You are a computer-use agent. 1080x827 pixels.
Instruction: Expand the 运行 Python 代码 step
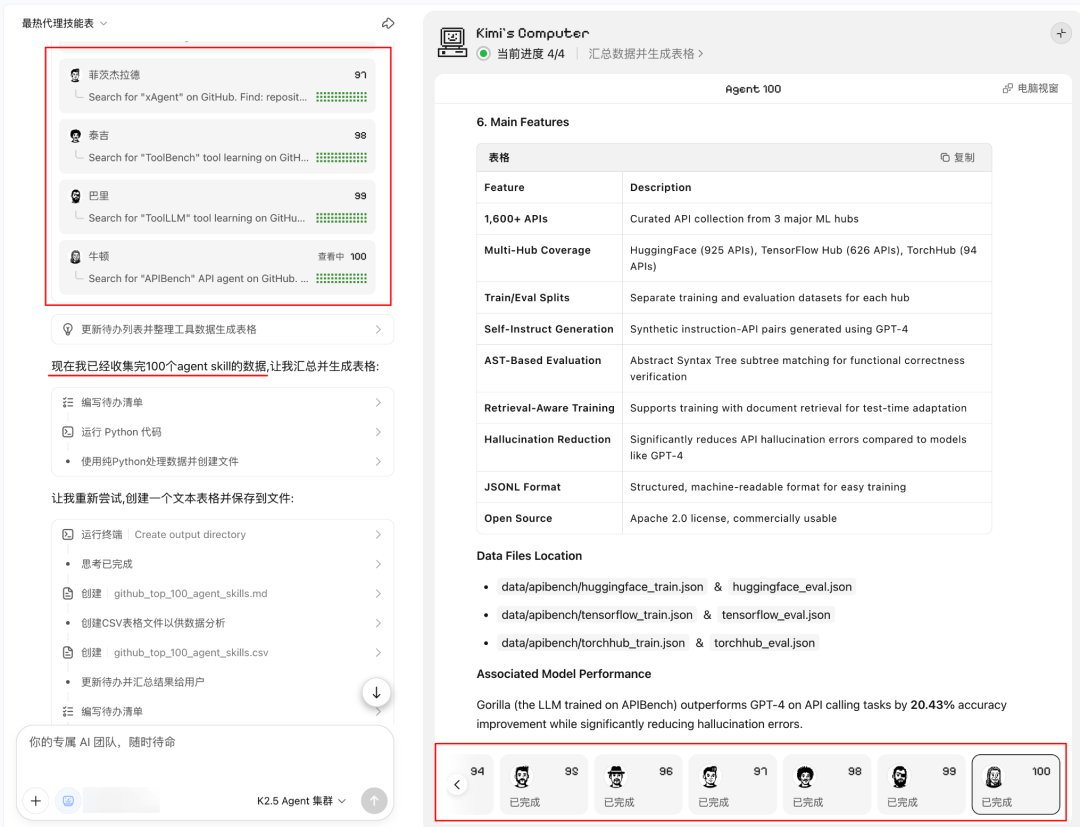[x=222, y=432]
